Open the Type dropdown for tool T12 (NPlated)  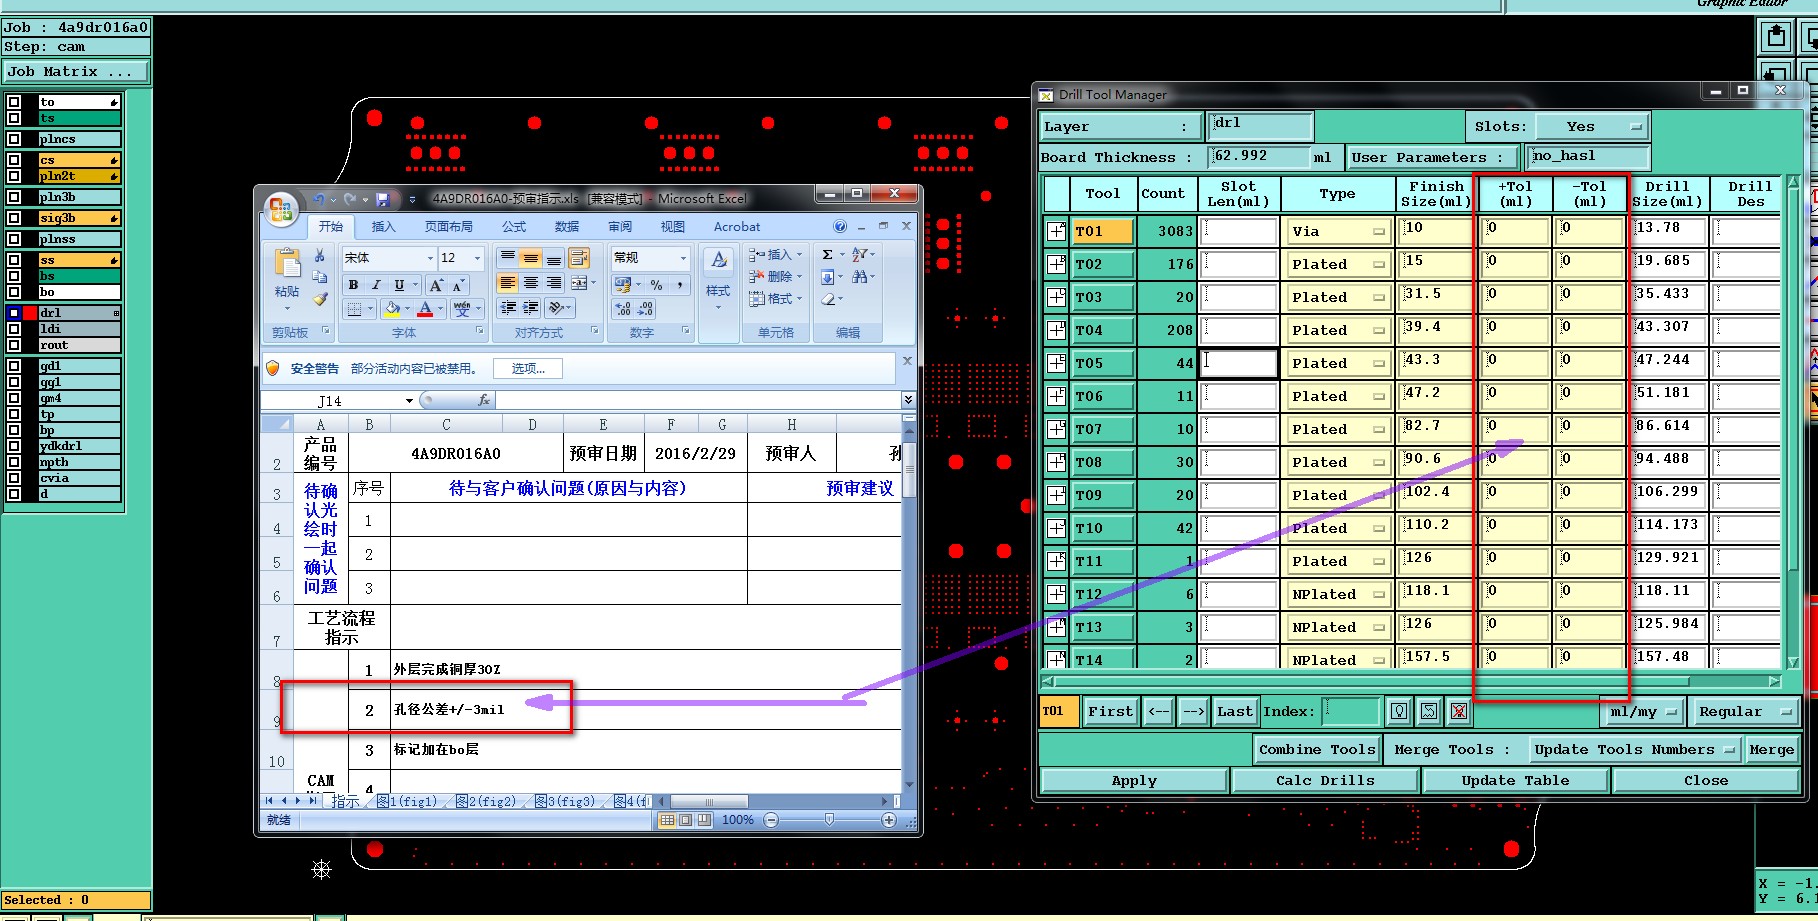[x=1339, y=594]
